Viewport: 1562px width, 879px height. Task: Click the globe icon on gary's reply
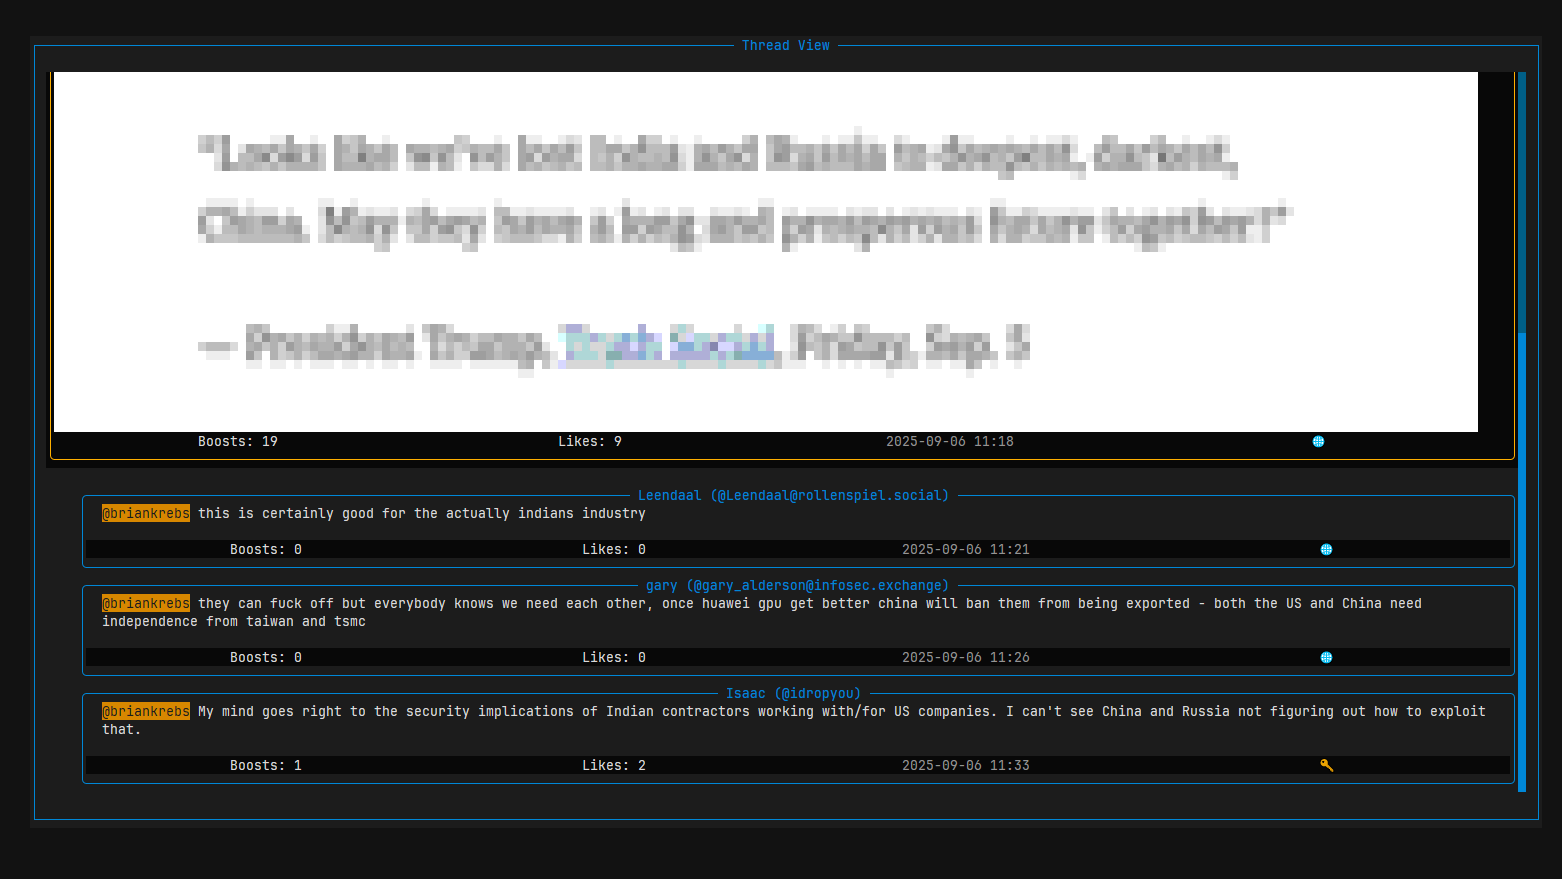(x=1326, y=657)
